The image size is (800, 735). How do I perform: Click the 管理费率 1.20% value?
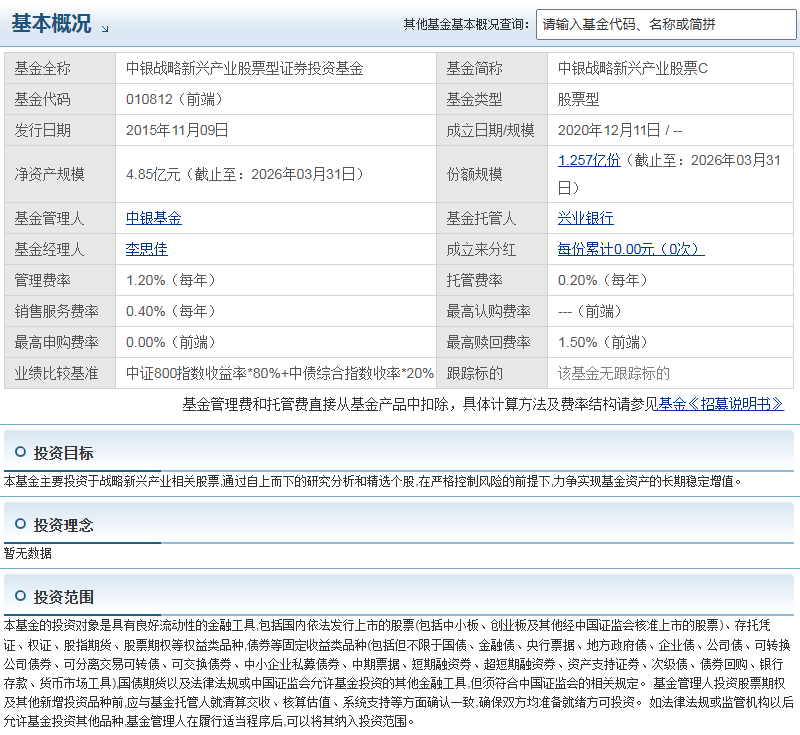click(171, 280)
